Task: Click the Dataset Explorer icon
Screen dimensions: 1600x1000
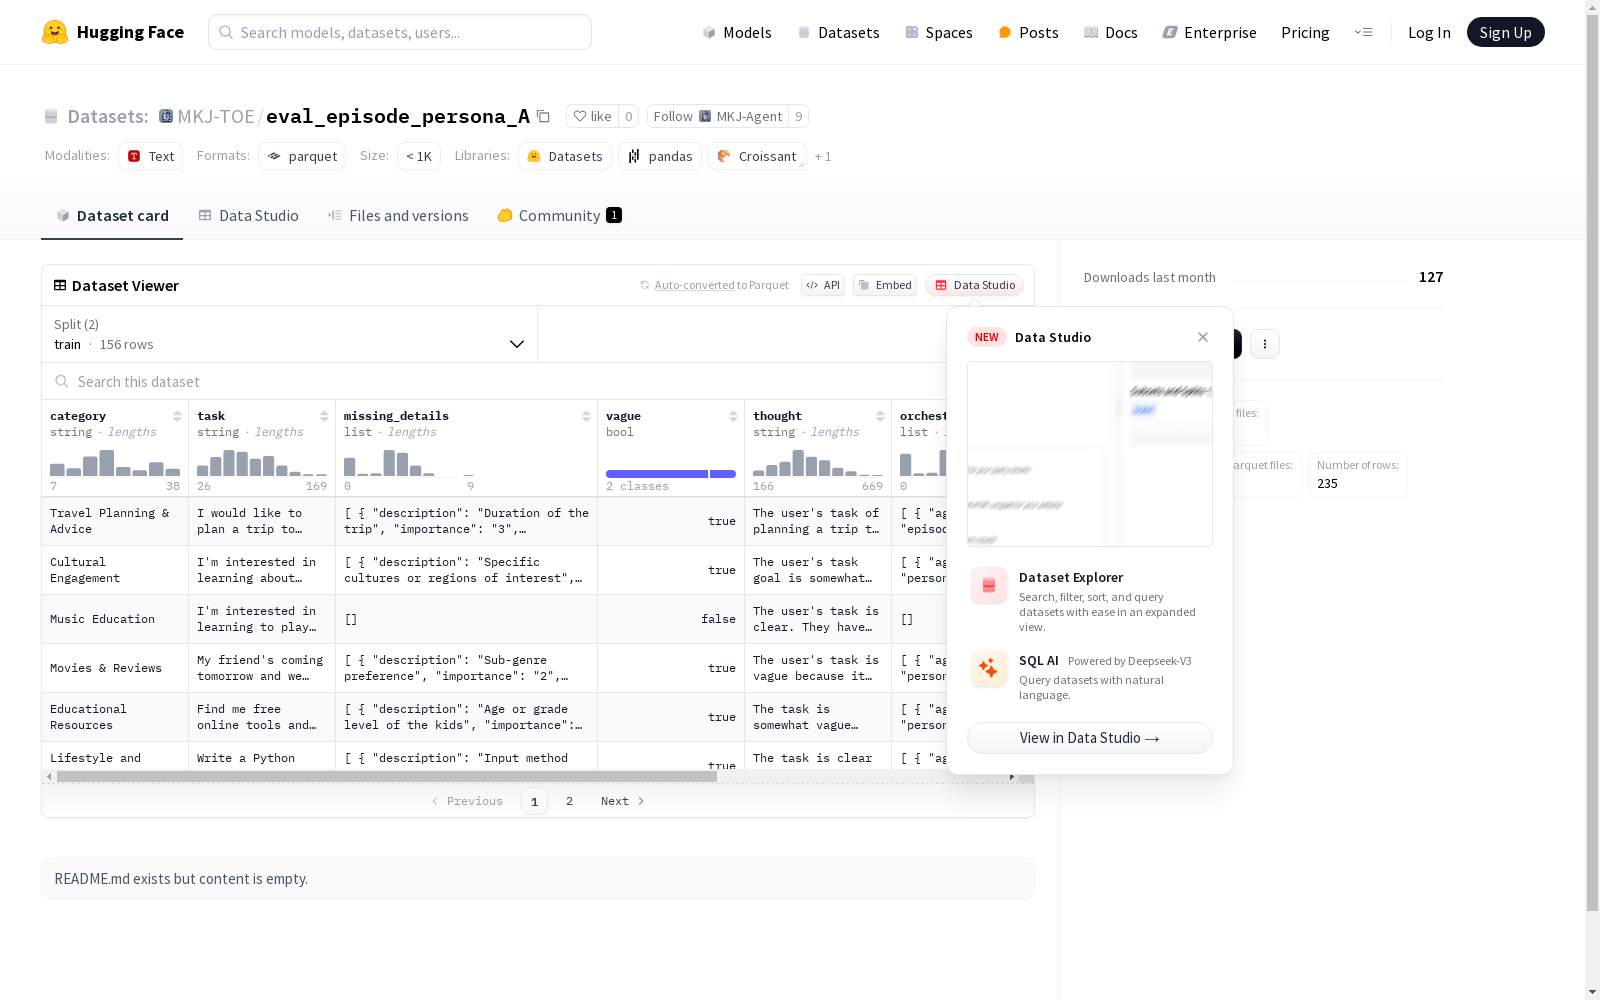Action: point(989,586)
